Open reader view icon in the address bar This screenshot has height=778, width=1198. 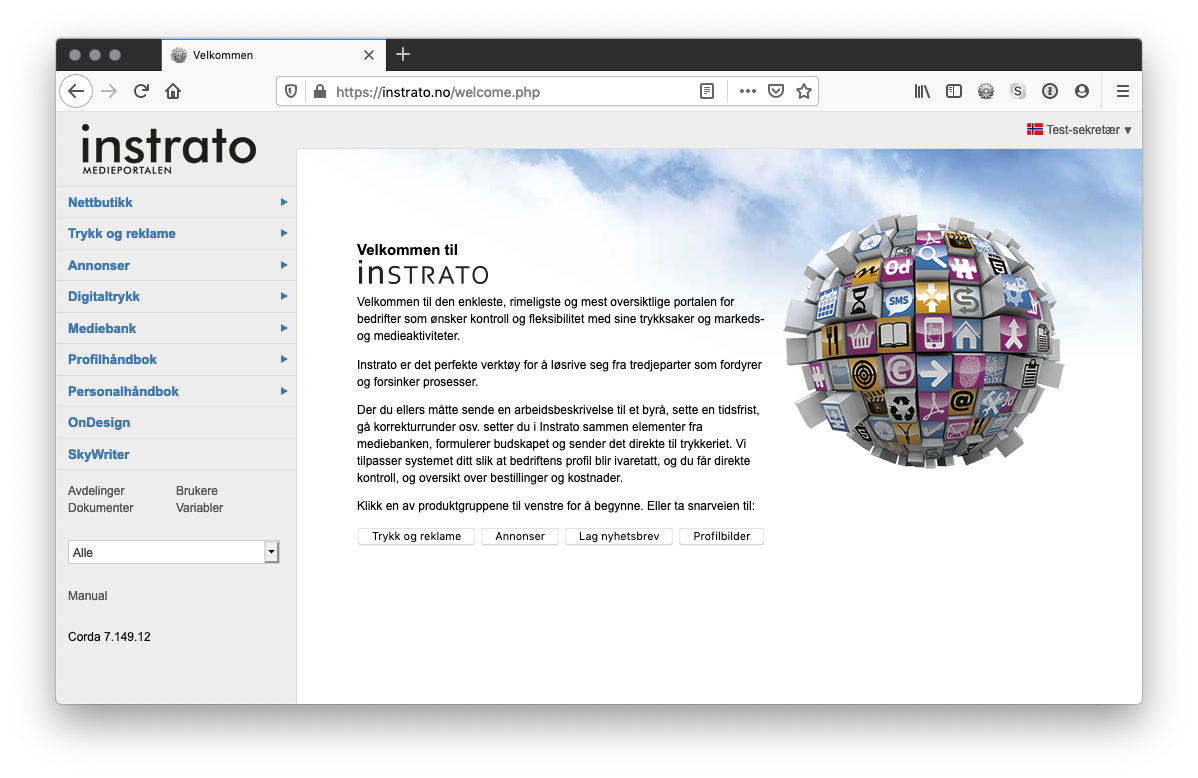tap(707, 91)
